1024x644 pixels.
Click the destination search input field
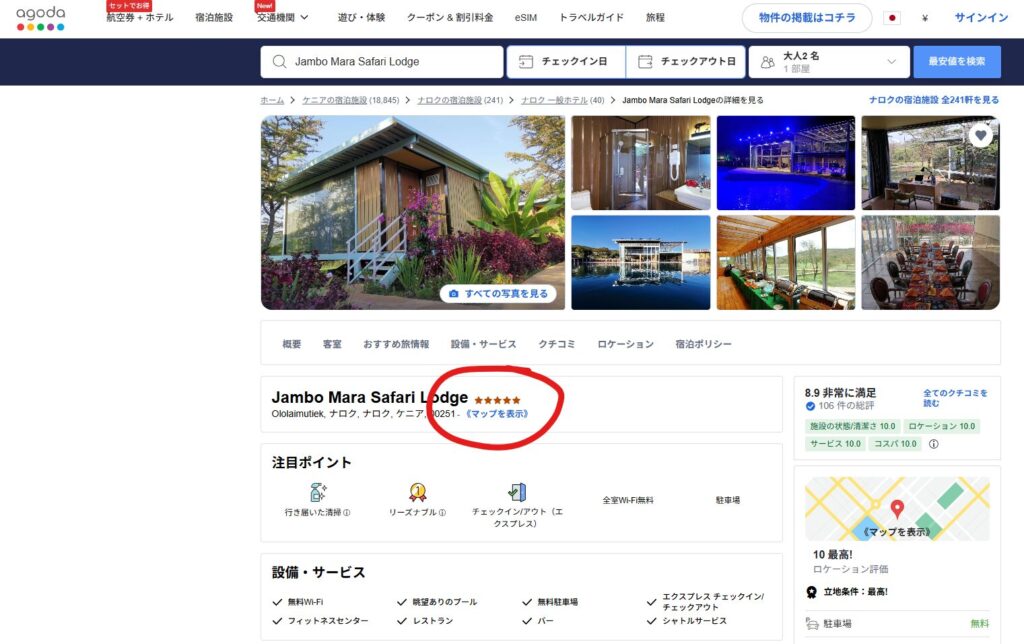[x=382, y=61]
